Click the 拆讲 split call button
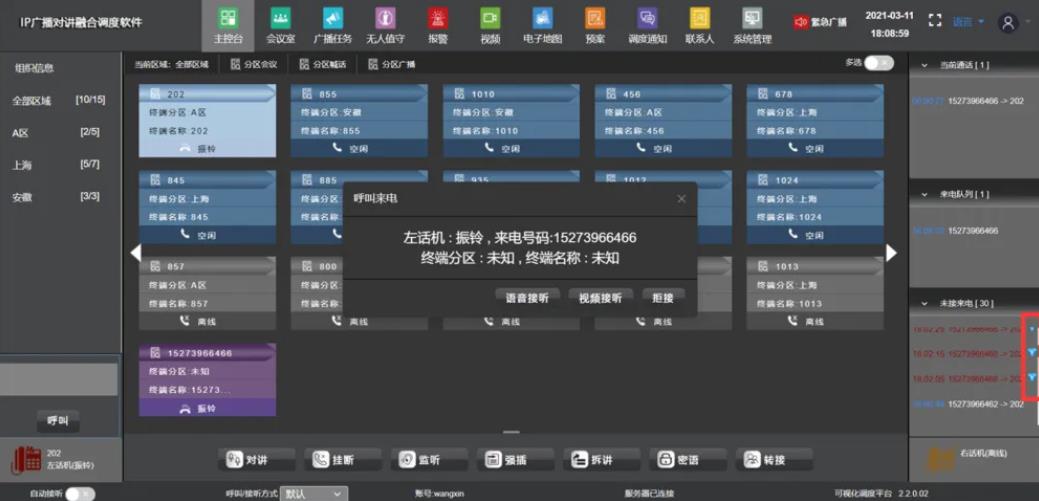Screen dimensions: 1039x501 [x=602, y=459]
